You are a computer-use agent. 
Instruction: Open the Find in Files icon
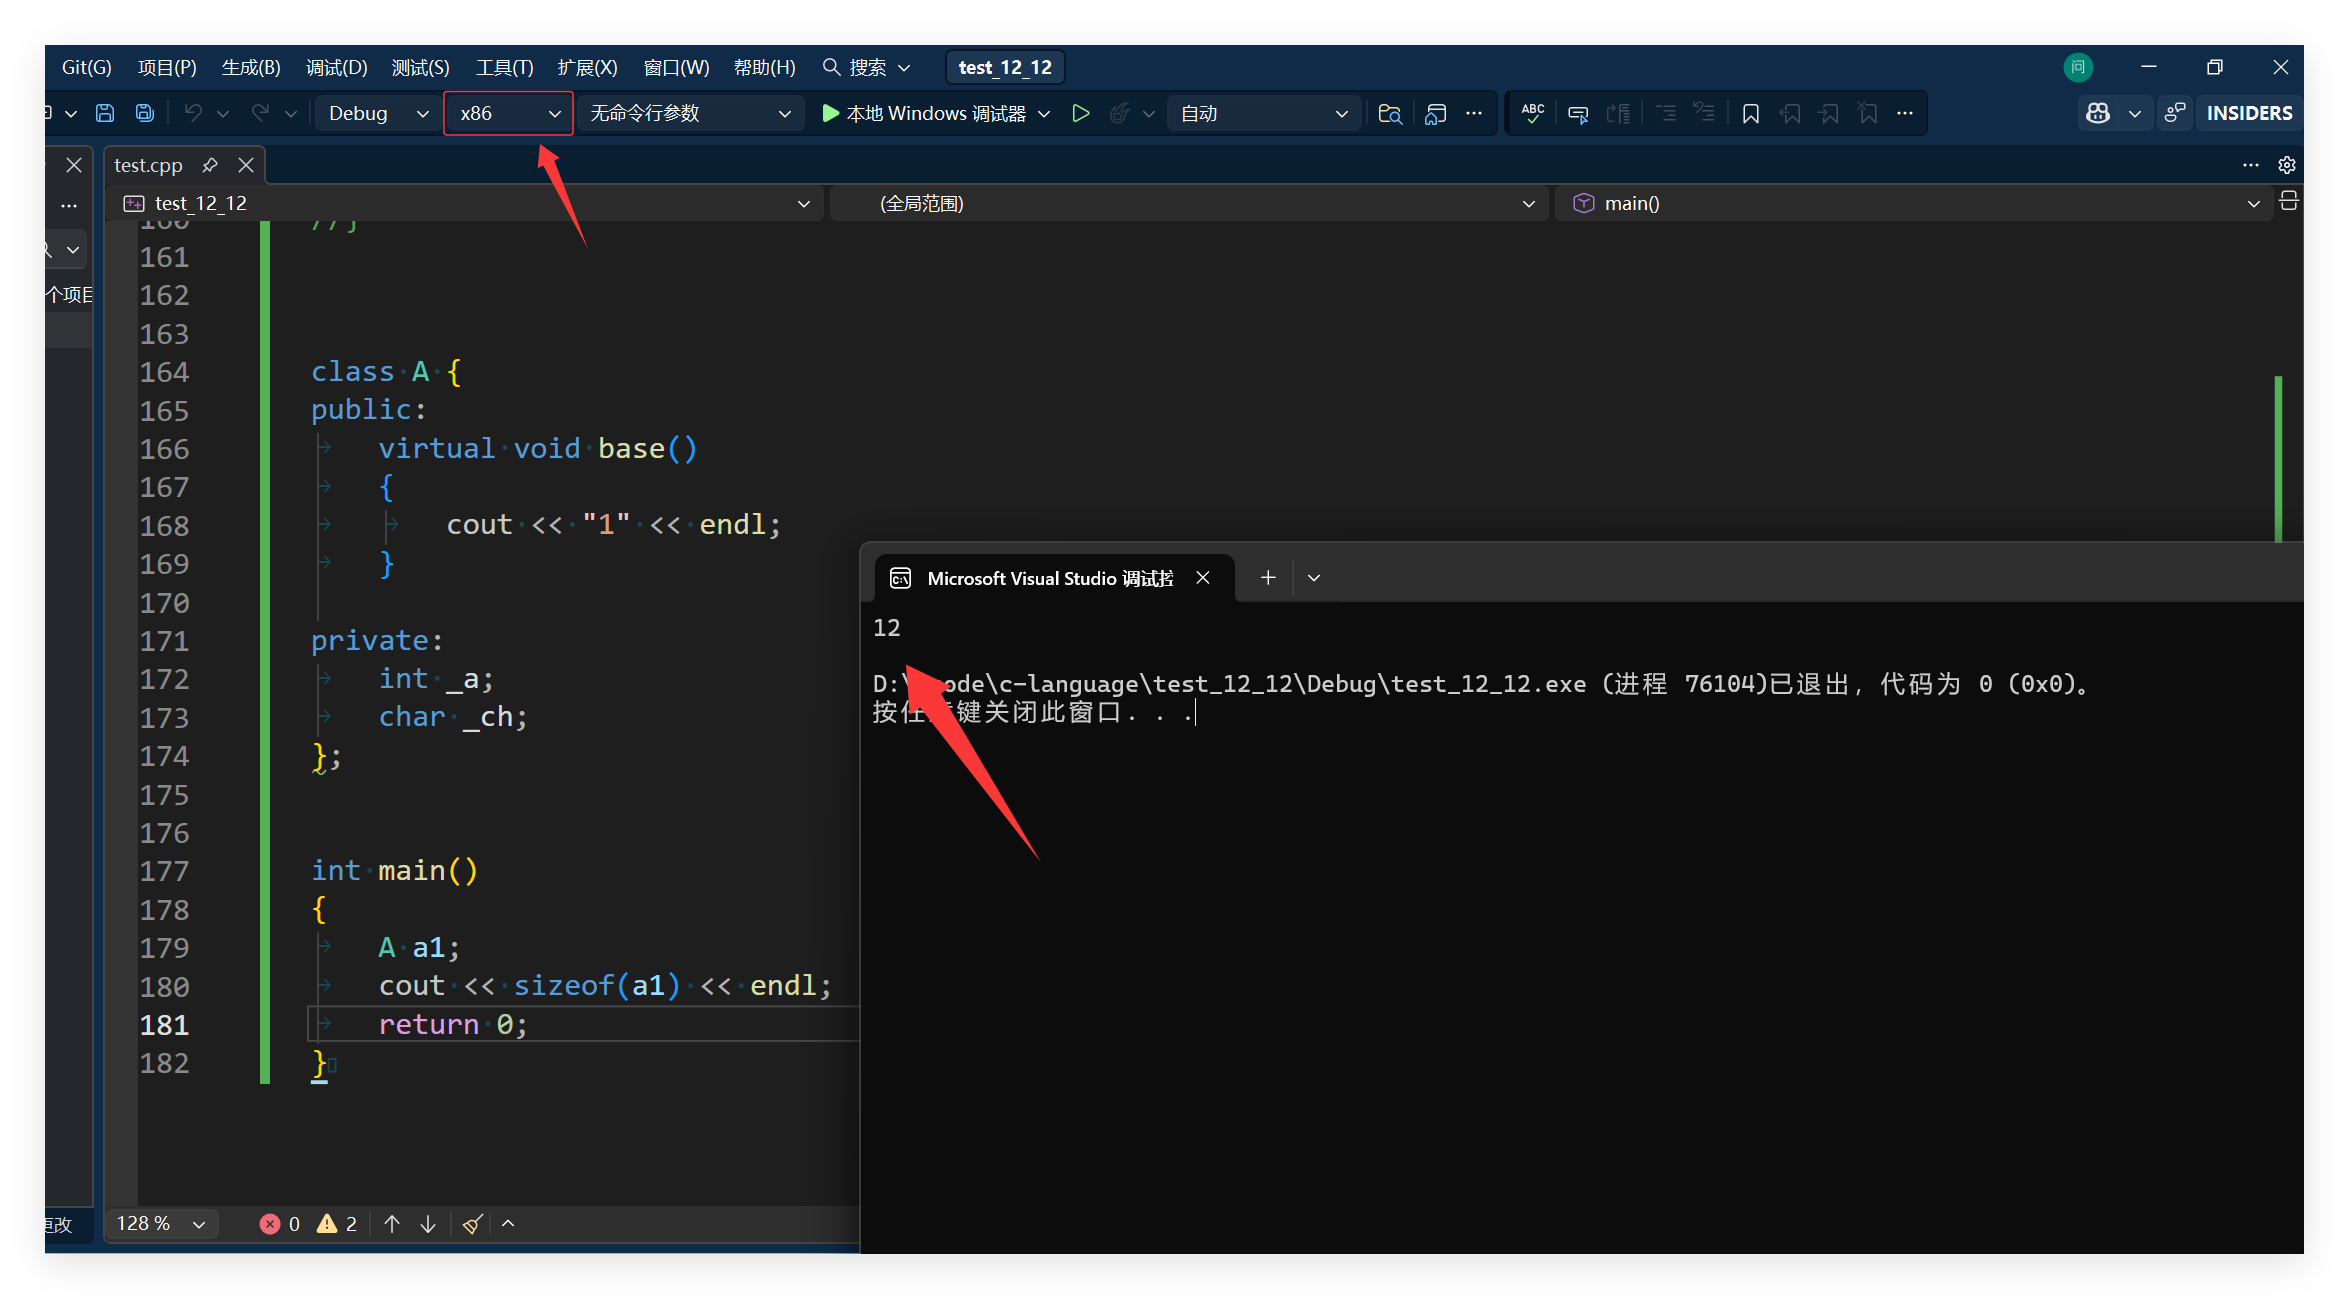(x=1389, y=113)
